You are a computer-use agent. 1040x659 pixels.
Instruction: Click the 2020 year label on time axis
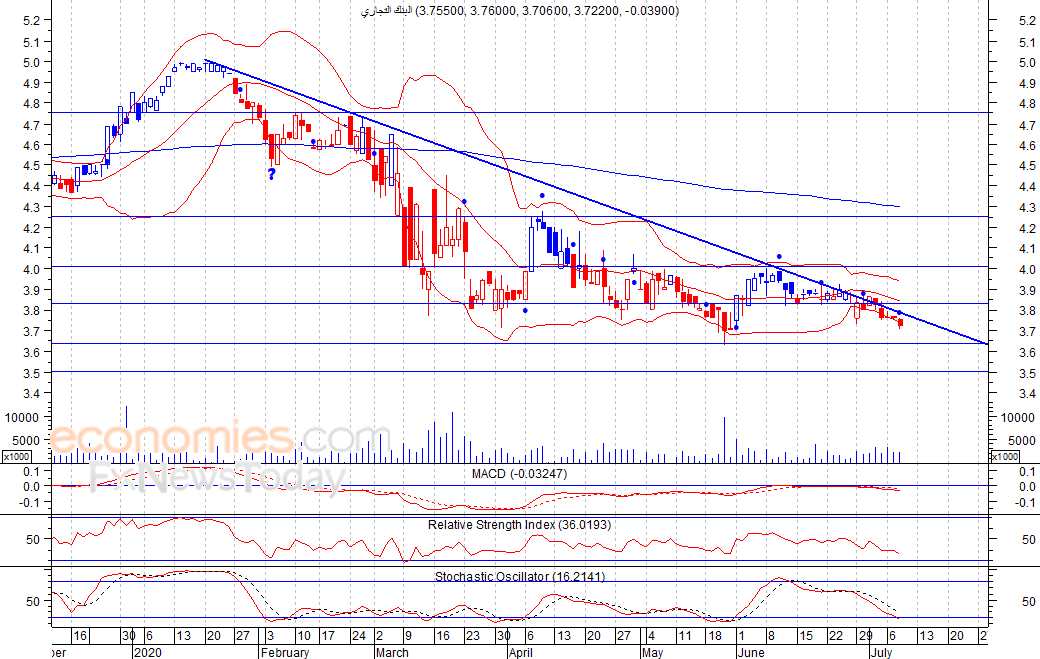pyautogui.click(x=147, y=652)
